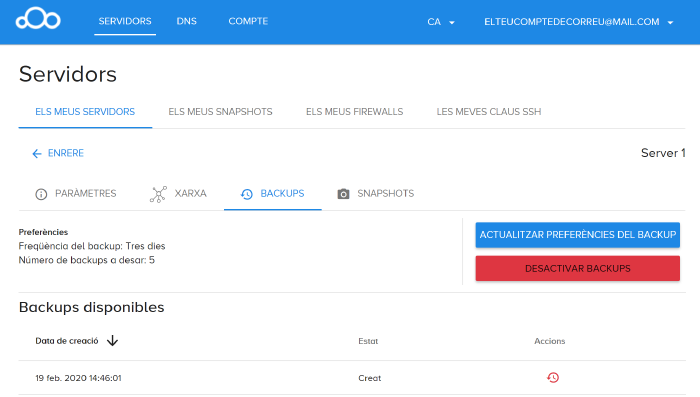
Task: Click the Backups history clock icon
Action: click(246, 194)
